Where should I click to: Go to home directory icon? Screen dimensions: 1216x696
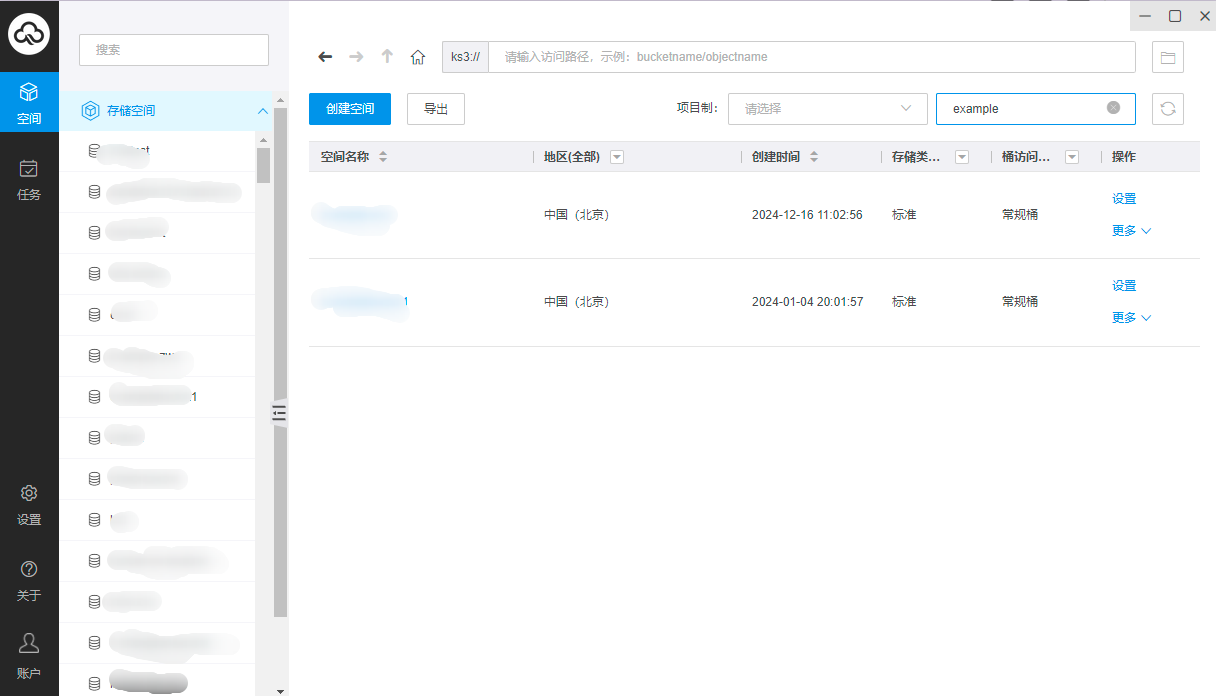click(418, 57)
